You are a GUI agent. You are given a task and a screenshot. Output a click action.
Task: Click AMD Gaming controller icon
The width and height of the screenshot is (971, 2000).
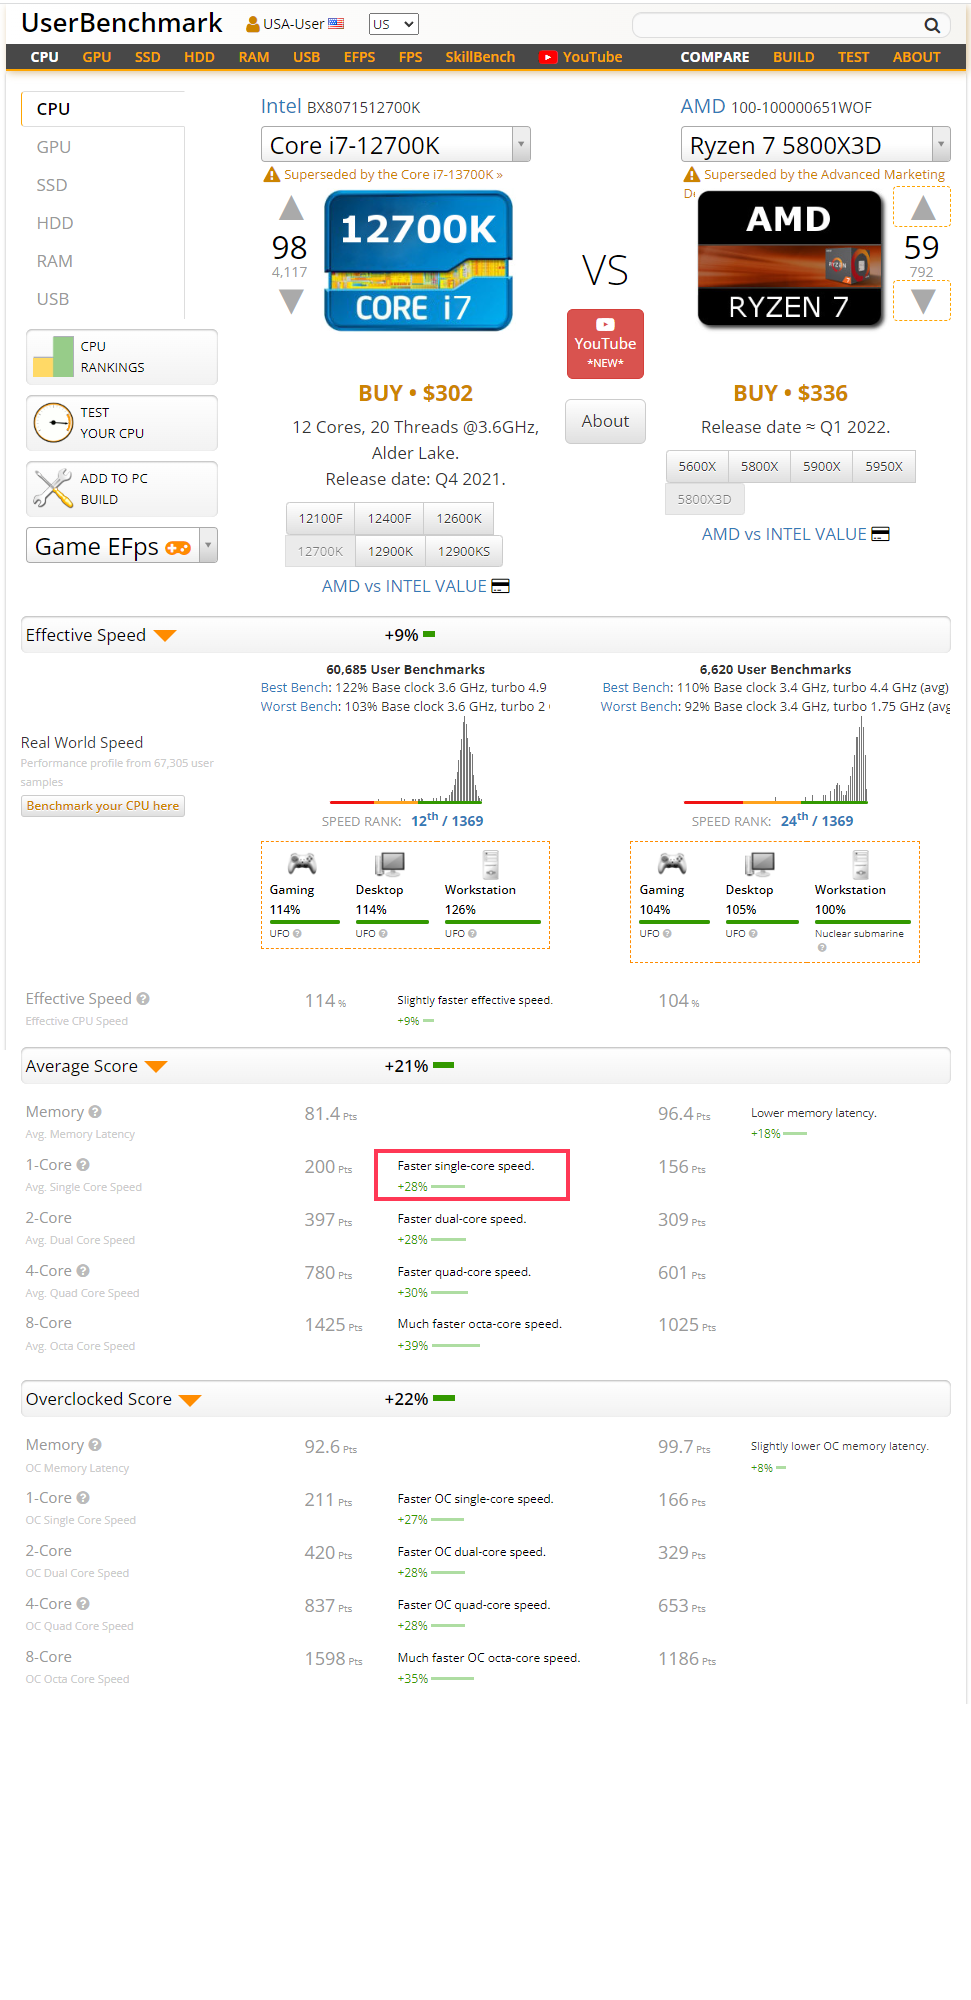pyautogui.click(x=672, y=863)
